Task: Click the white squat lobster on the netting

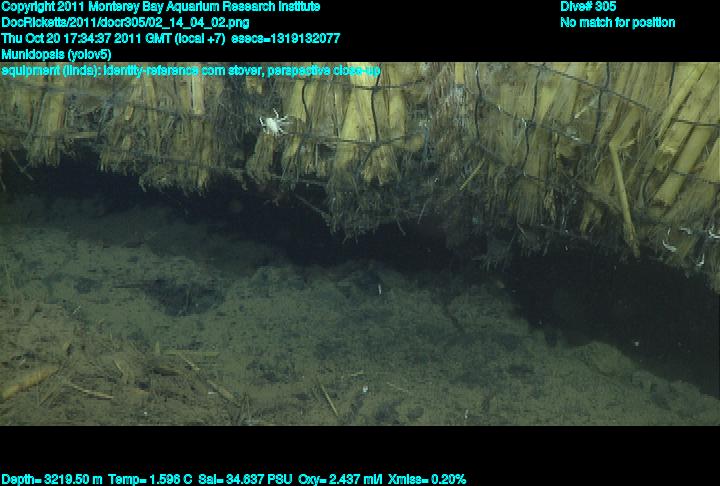Action: pyautogui.click(x=274, y=123)
